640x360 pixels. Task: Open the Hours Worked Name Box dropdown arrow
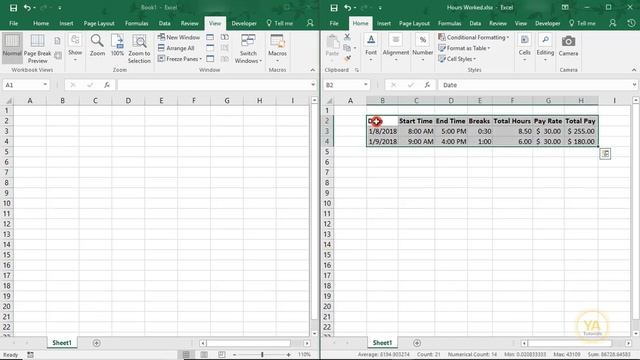pyautogui.click(x=365, y=85)
